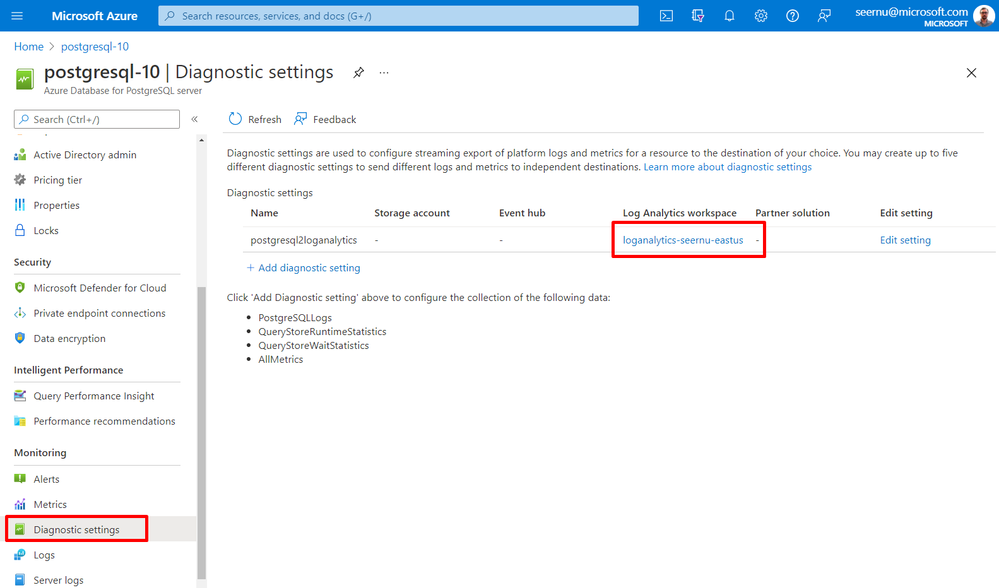This screenshot has height=588, width=999.
Task: Open Alerts under Monitoring
Action: (47, 479)
